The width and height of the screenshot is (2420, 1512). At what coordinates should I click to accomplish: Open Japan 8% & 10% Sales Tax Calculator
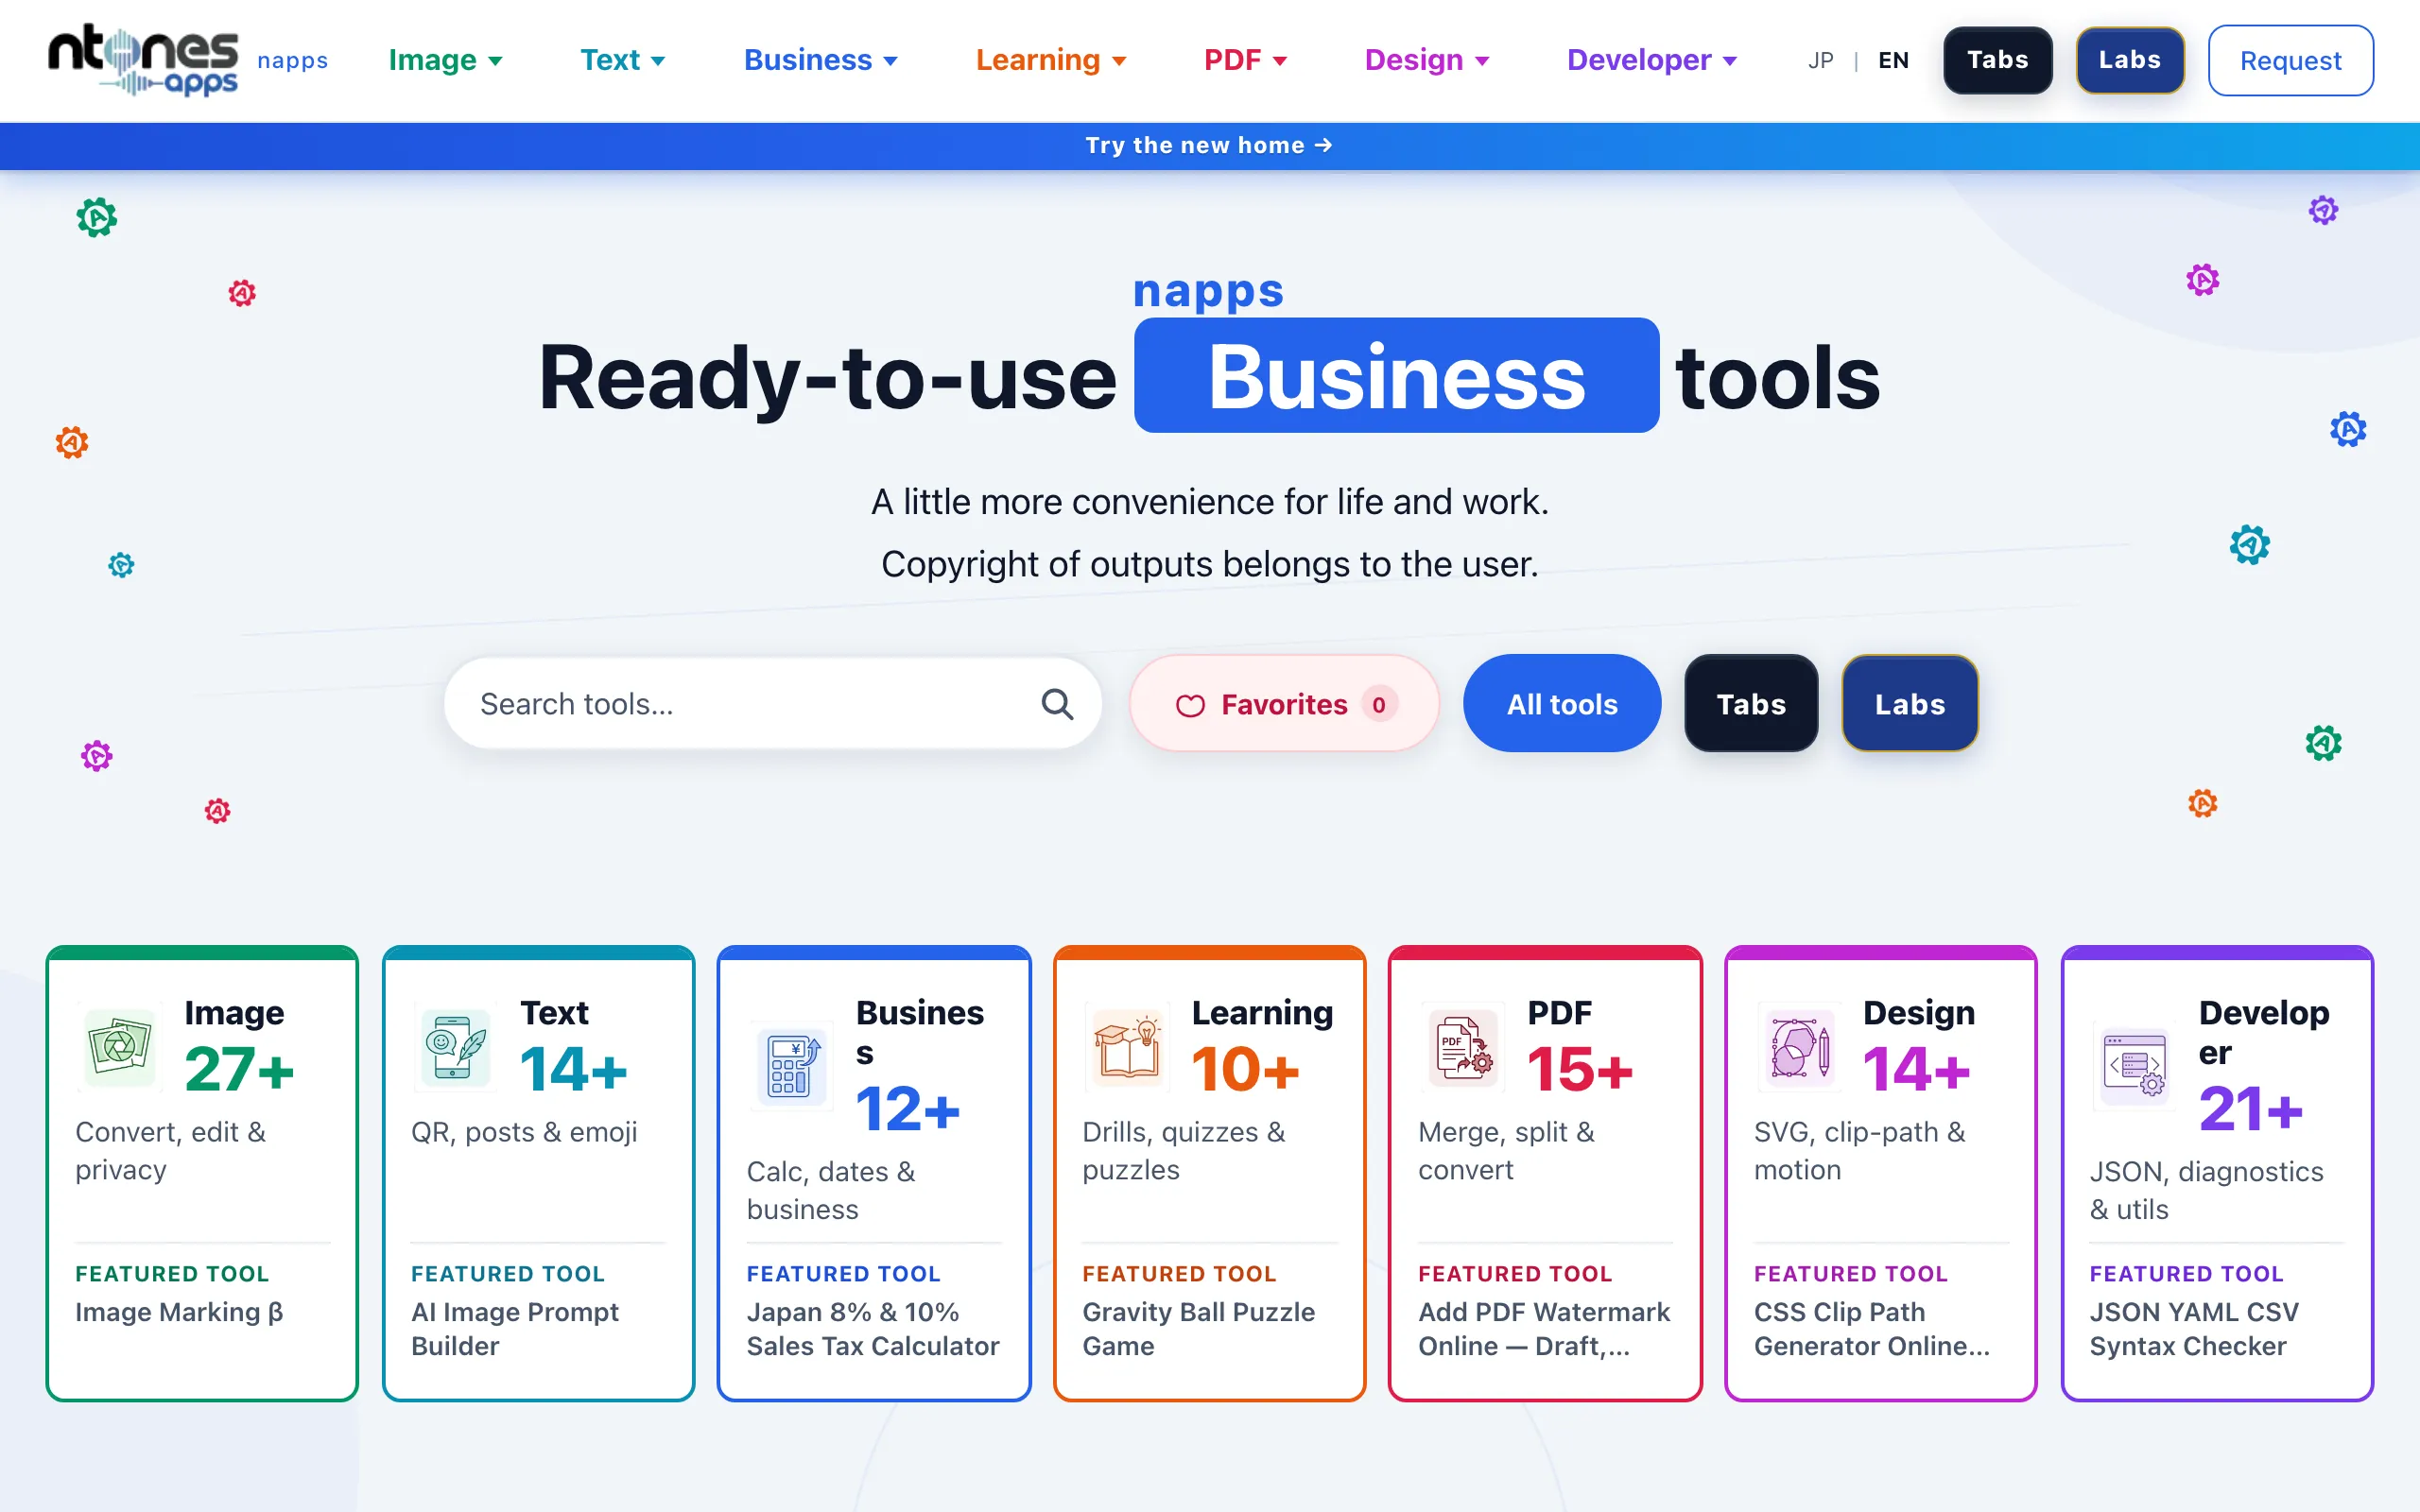click(x=873, y=1329)
